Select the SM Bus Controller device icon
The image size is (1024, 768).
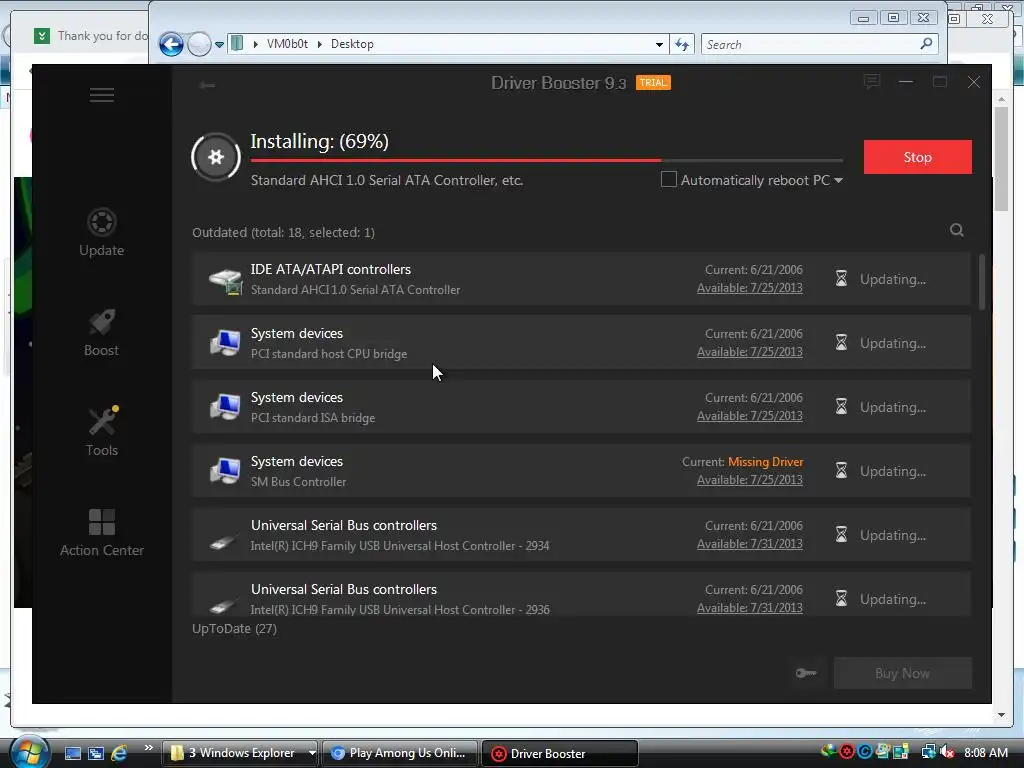pyautogui.click(x=225, y=471)
